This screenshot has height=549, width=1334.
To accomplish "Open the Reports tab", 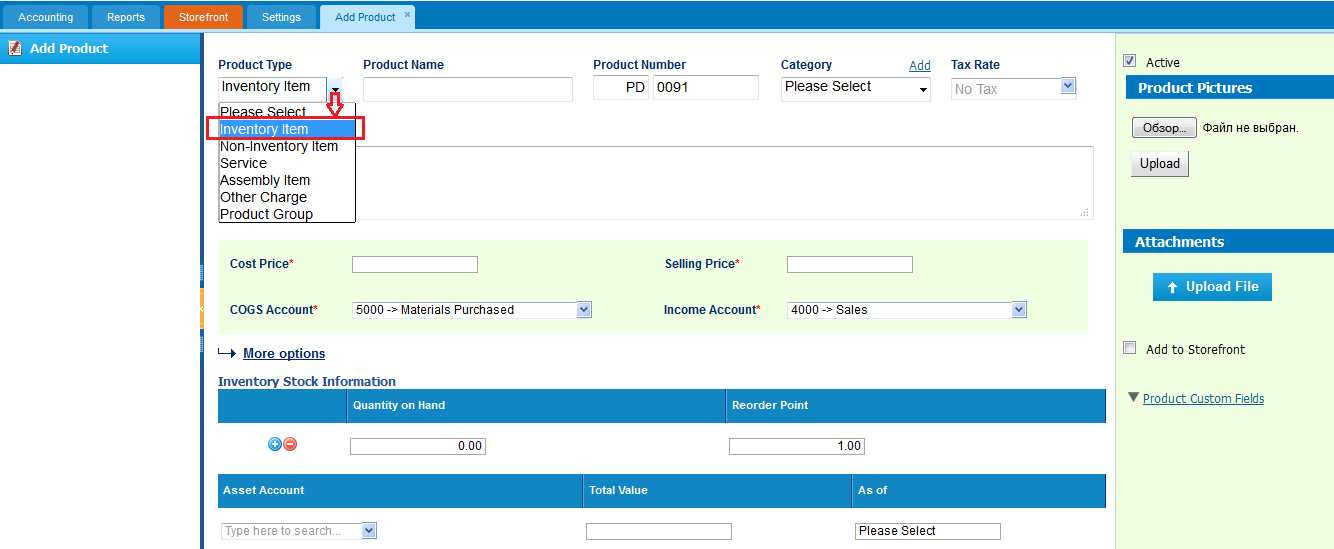I will tap(126, 17).
